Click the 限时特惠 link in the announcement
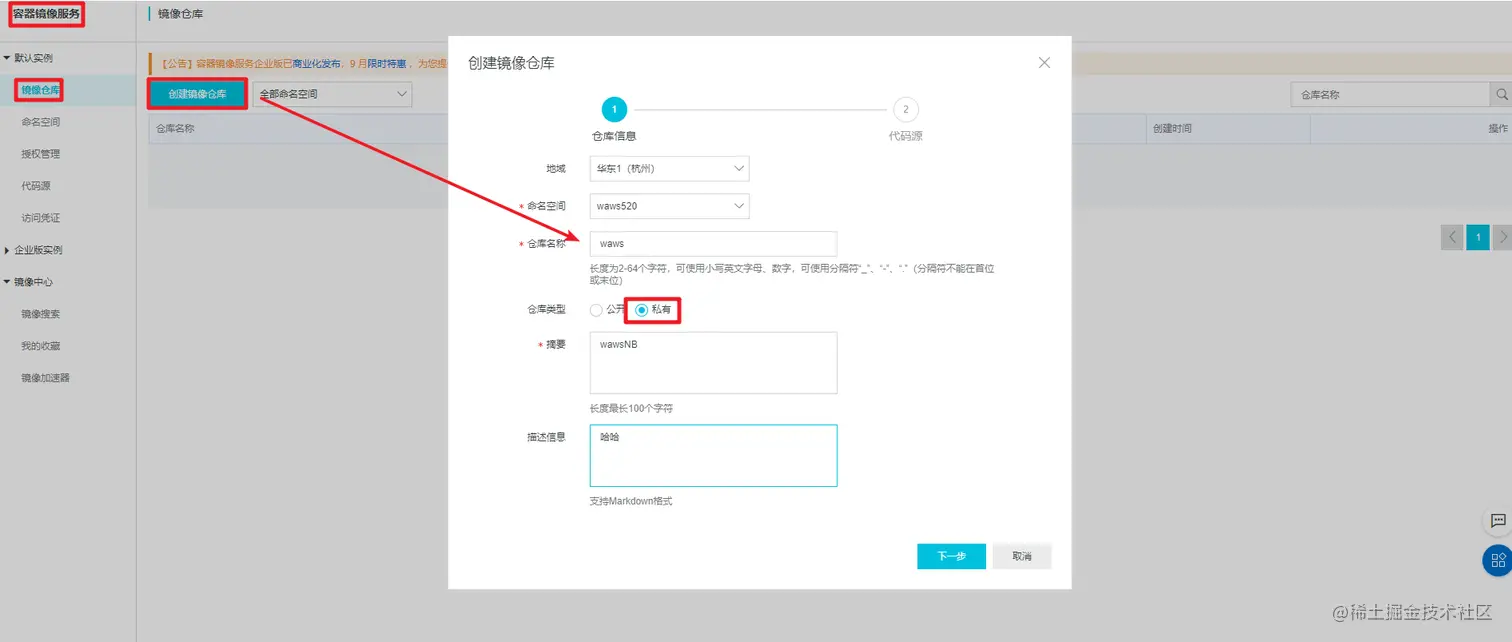Screen dimensions: 1512x642 [387, 64]
